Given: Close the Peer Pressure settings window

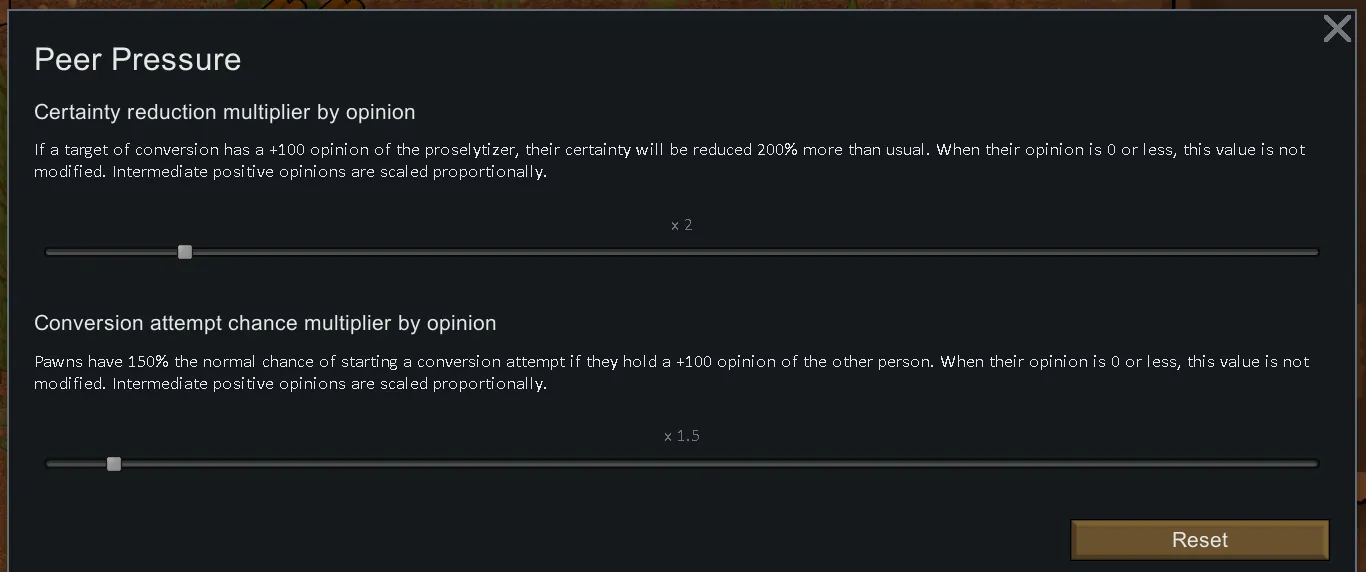Looking at the screenshot, I should 1337,28.
